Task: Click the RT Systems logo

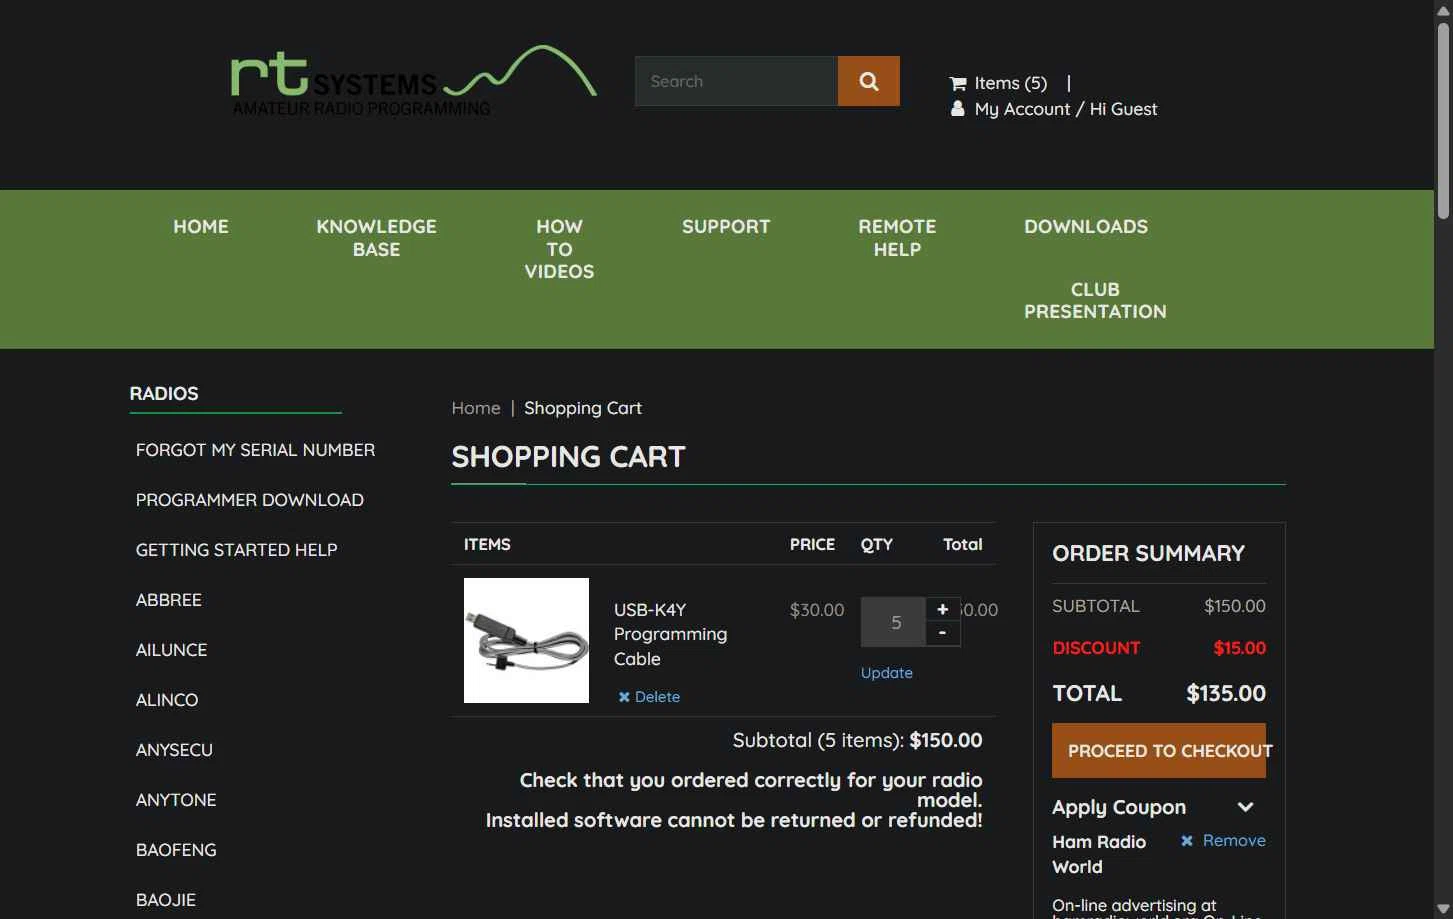Action: 413,81
